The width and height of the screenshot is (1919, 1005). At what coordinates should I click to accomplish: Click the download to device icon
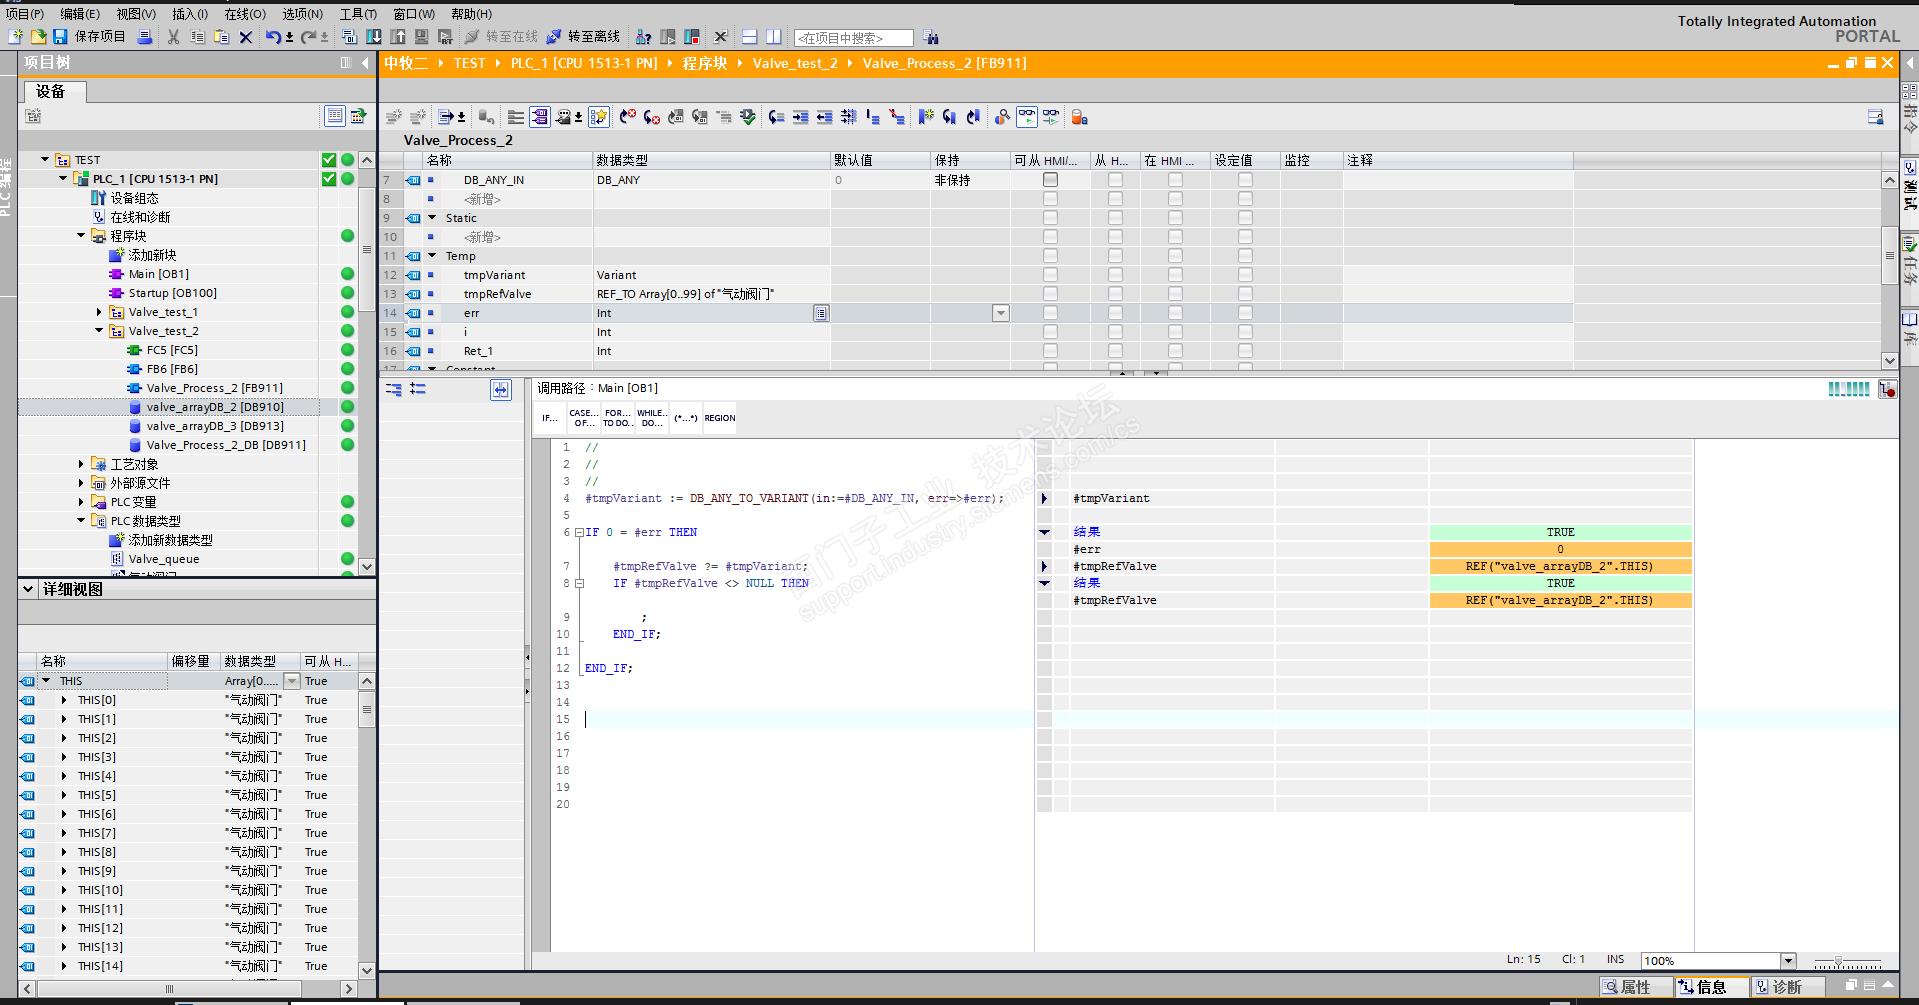pos(373,37)
